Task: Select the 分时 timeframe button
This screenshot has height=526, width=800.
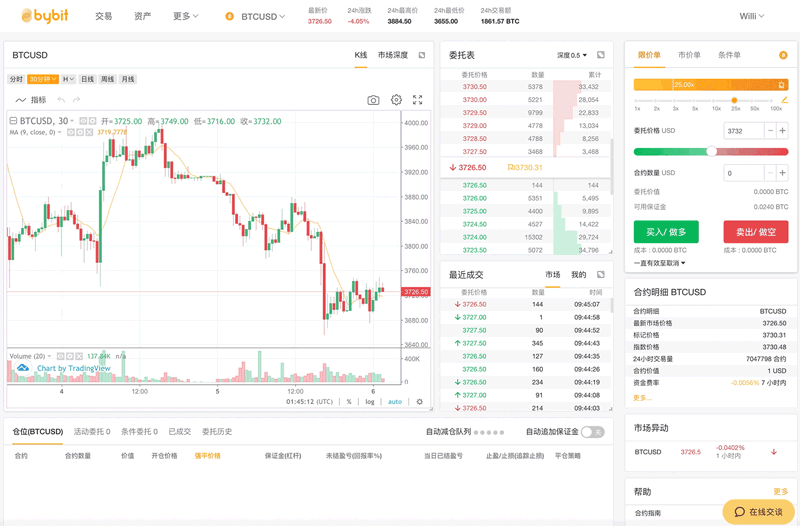Action: click(x=16, y=79)
